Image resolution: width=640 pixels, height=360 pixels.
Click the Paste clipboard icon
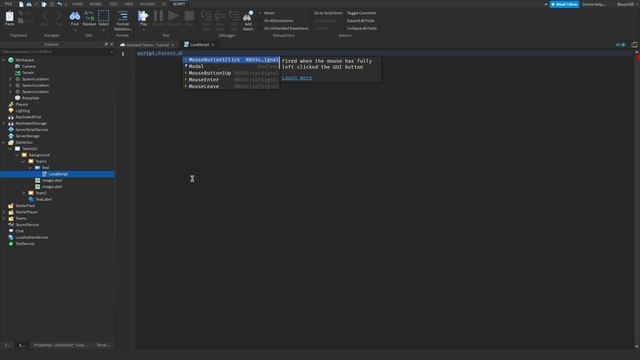coord(9,17)
